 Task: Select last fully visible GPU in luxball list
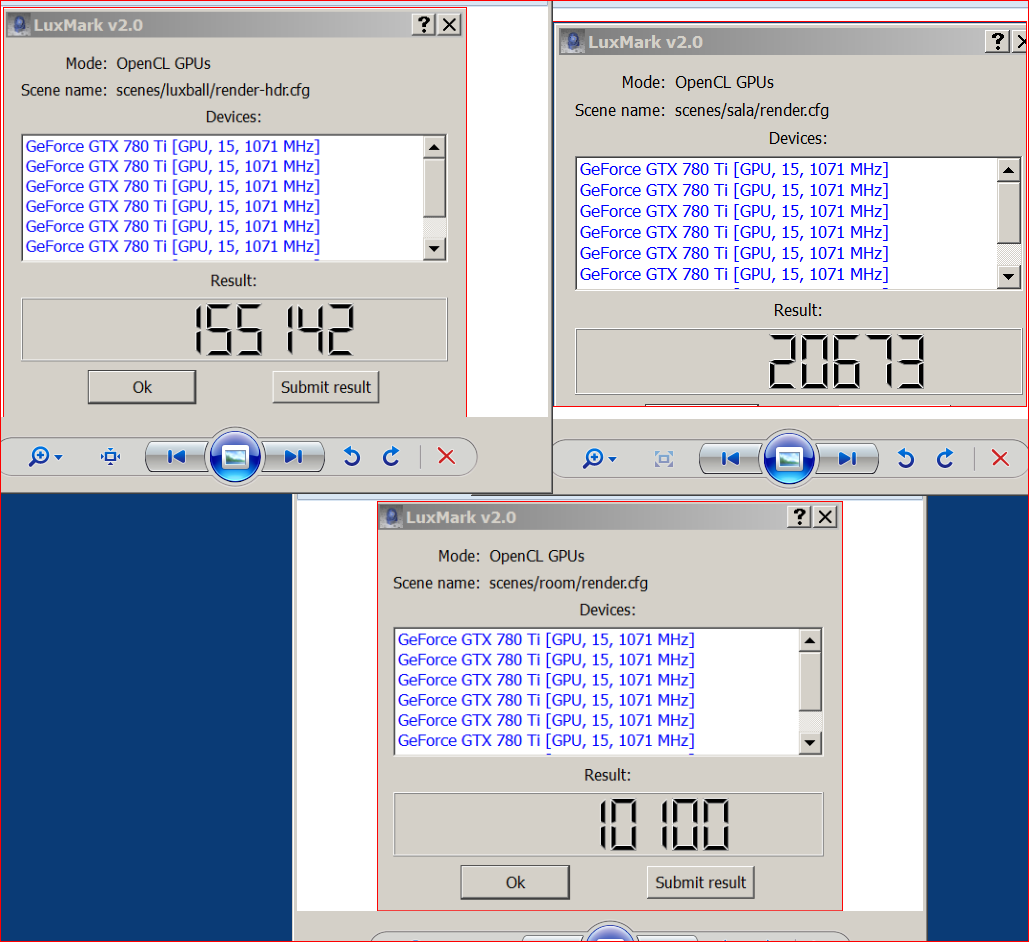point(173,246)
